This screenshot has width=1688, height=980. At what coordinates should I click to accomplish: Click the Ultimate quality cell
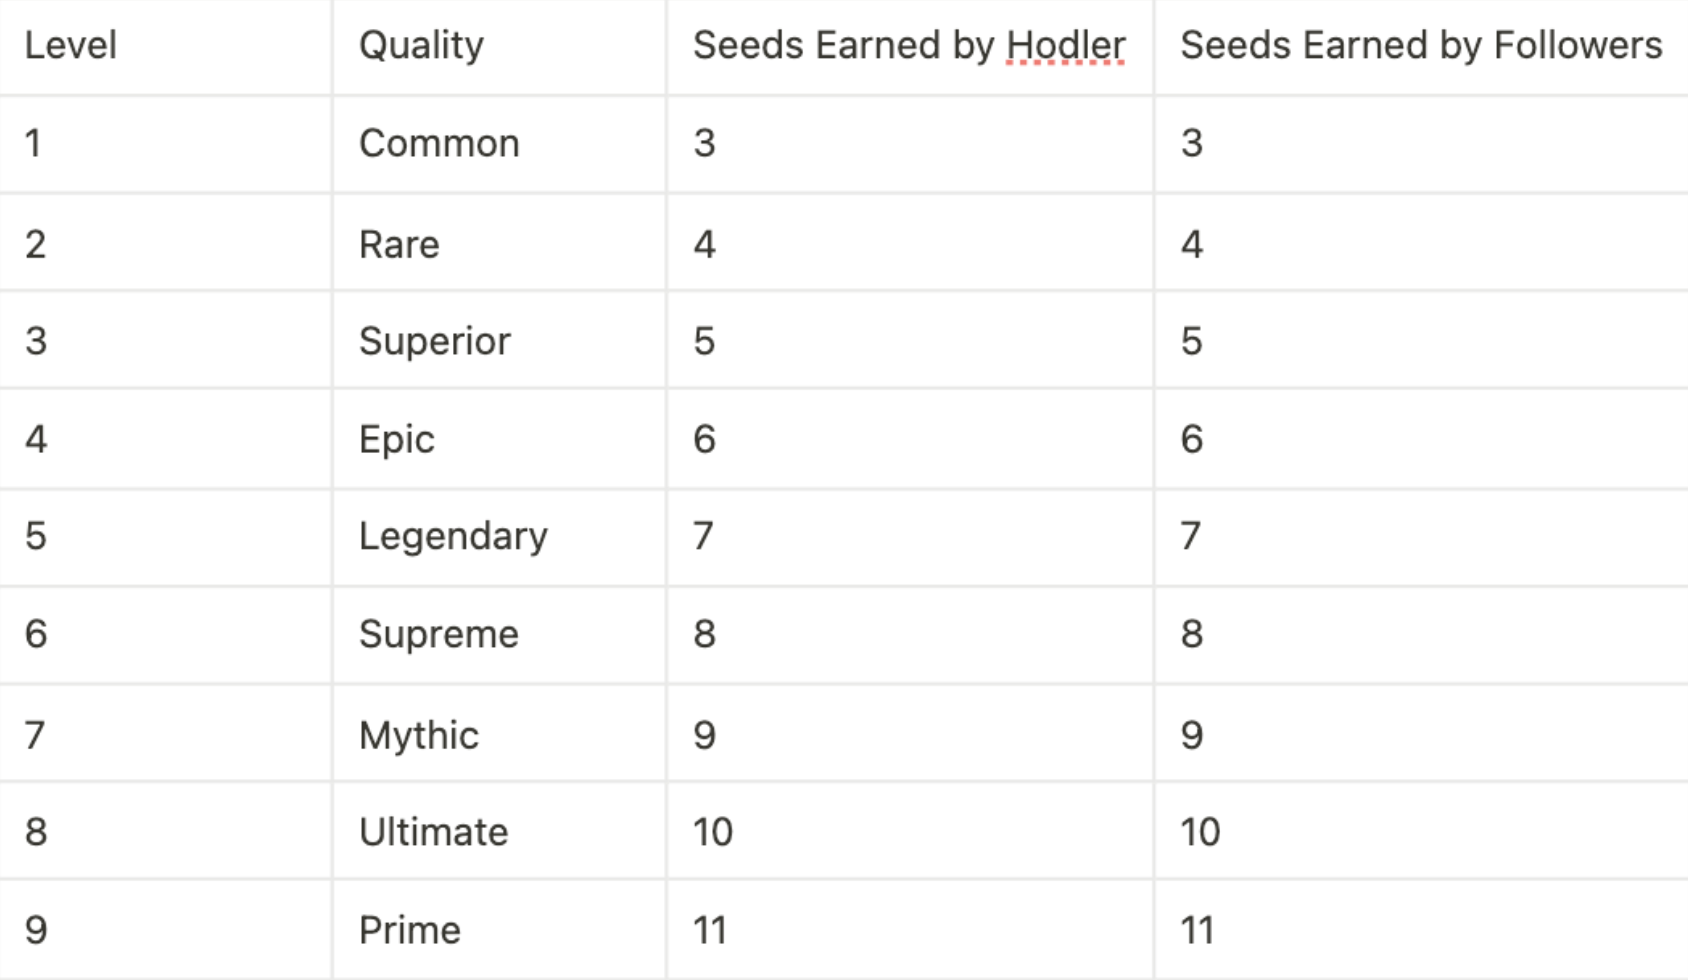click(x=433, y=833)
